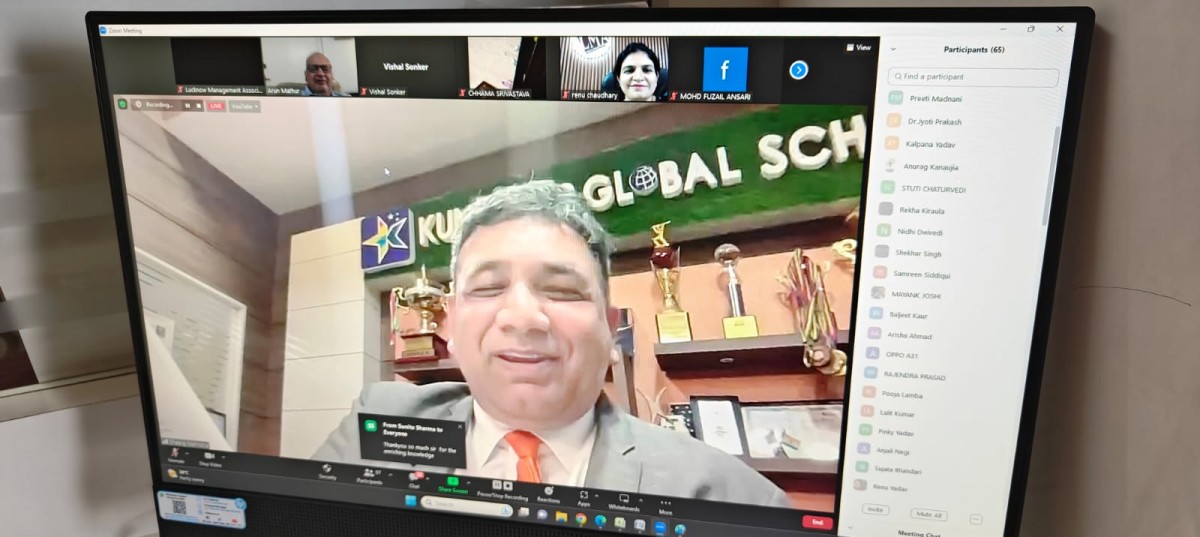Select CHHAMA SRIVASTAVA's video thumbnail
This screenshot has width=1200, height=537.
506,67
